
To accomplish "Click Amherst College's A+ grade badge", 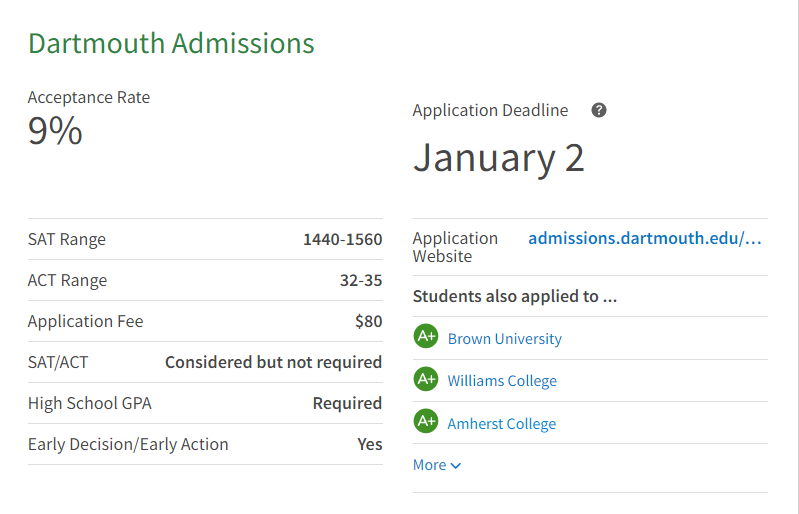I will click(x=426, y=422).
